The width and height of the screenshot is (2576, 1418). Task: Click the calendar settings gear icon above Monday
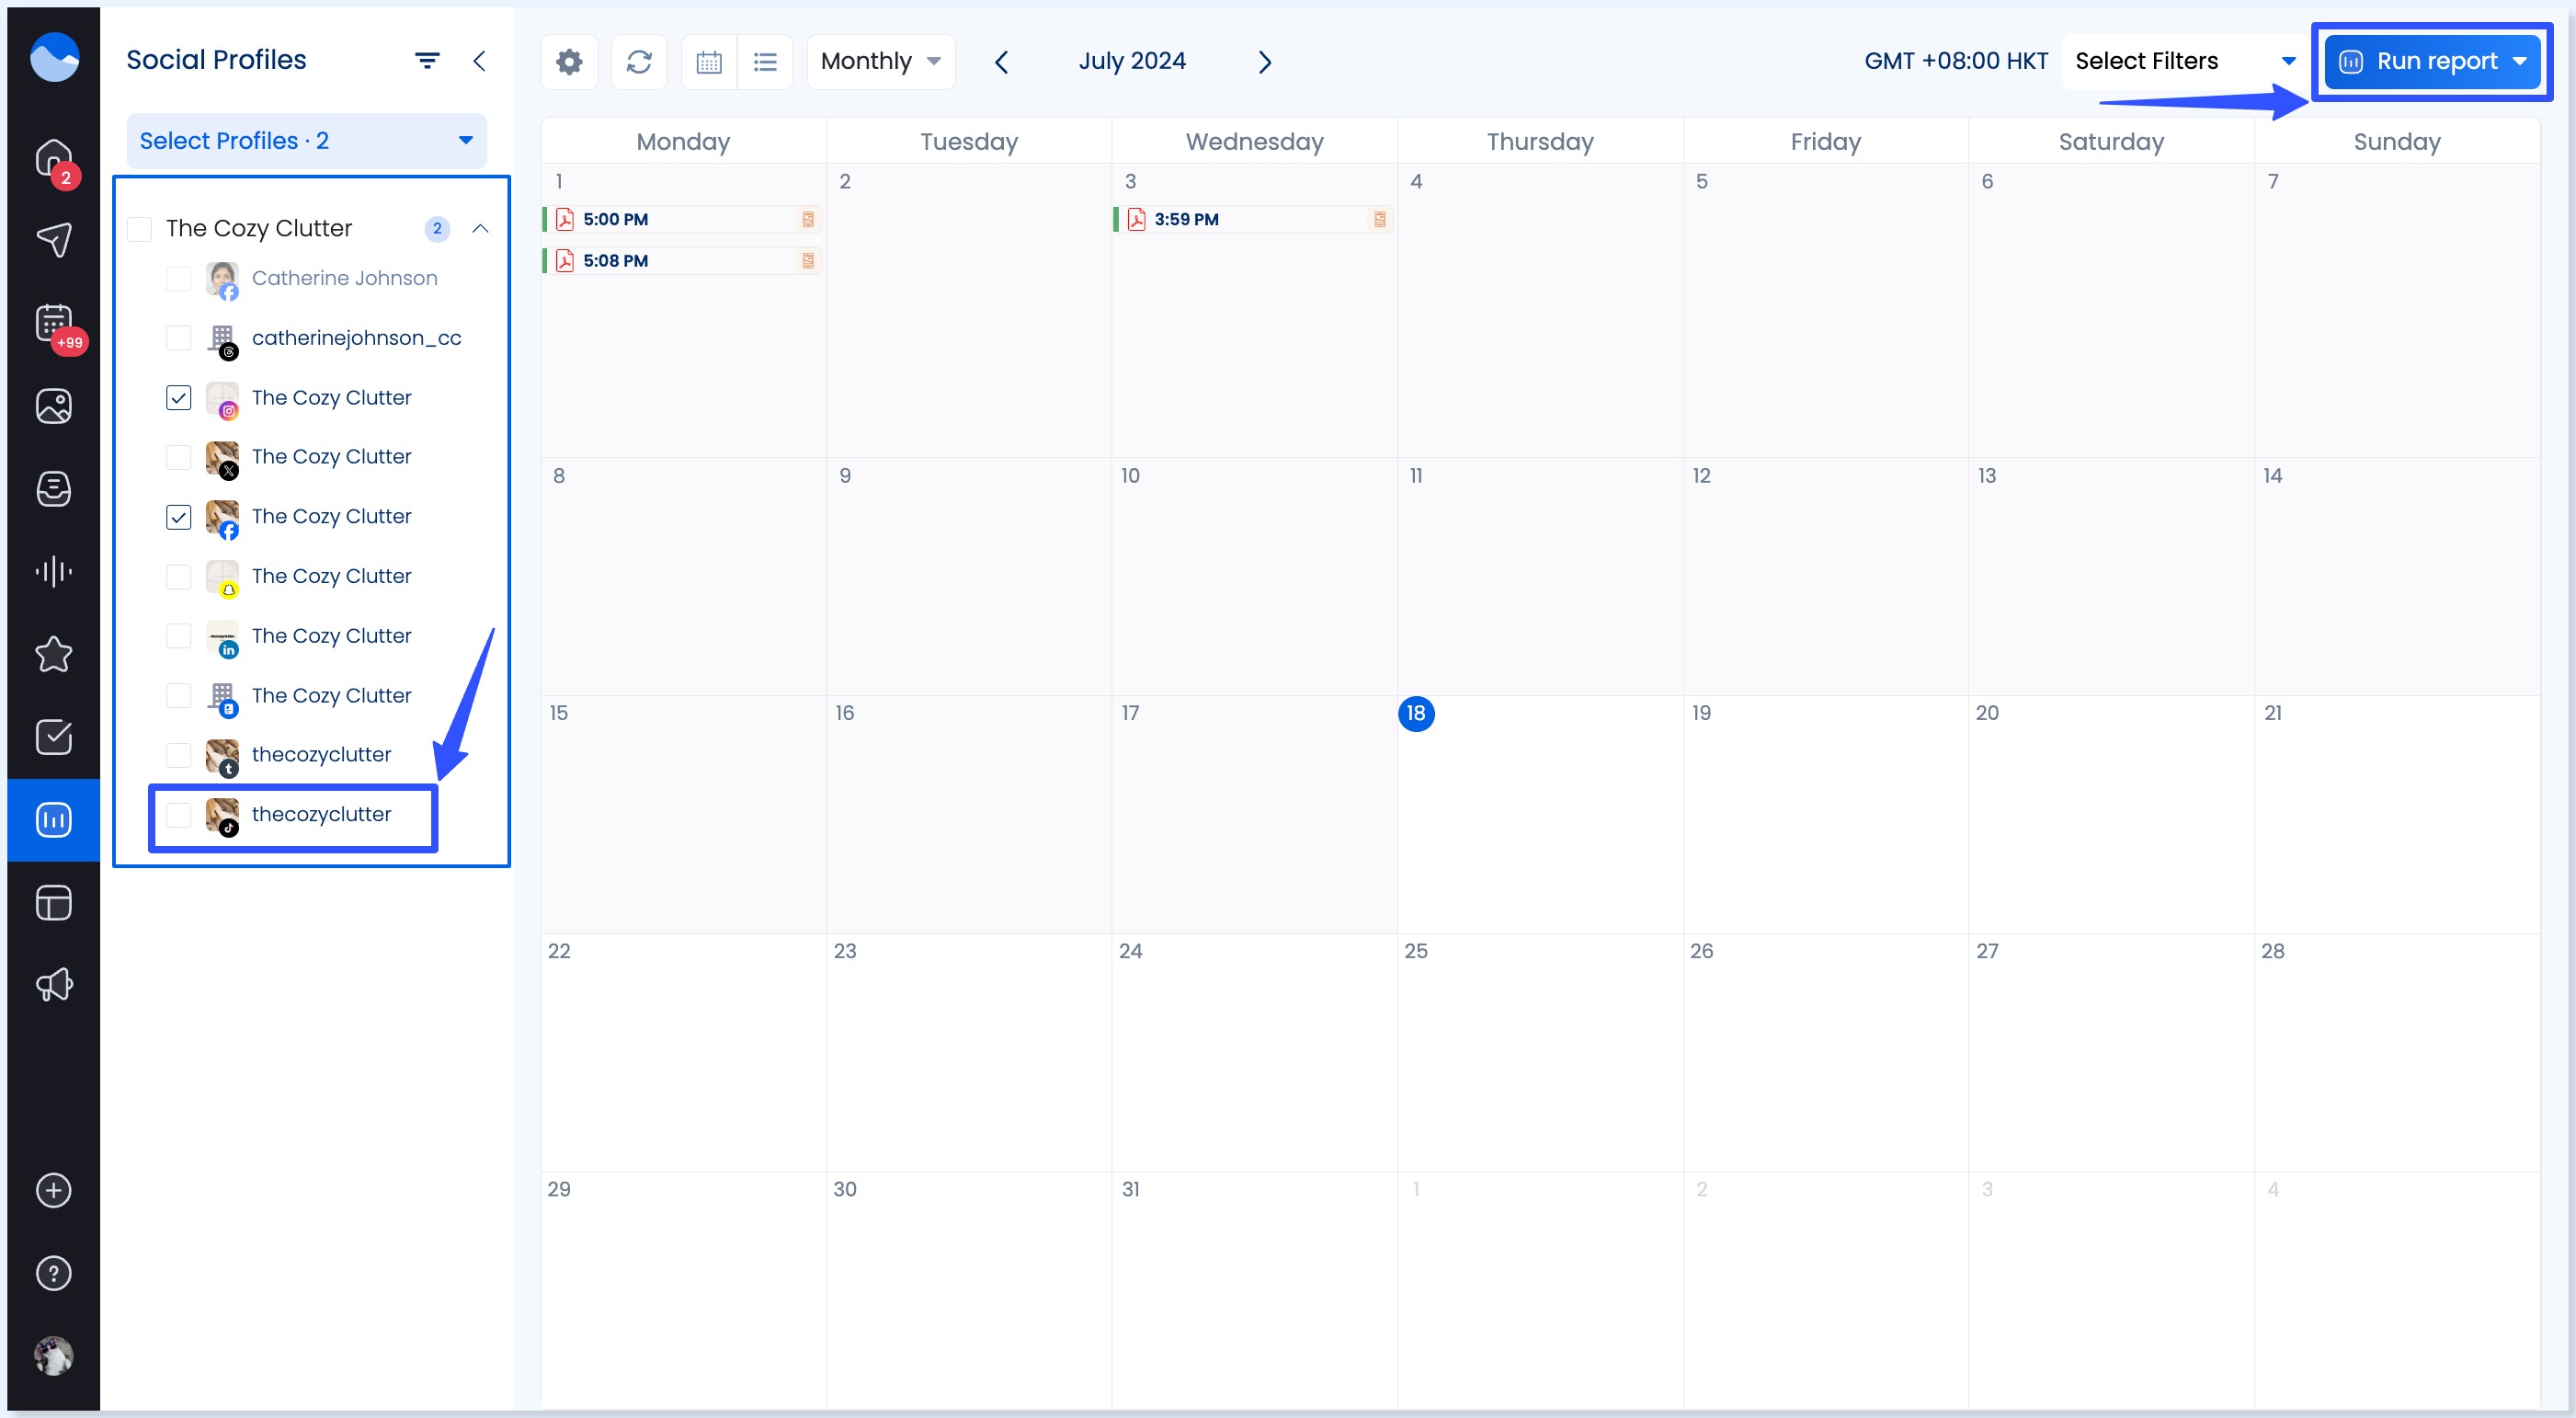(x=568, y=61)
